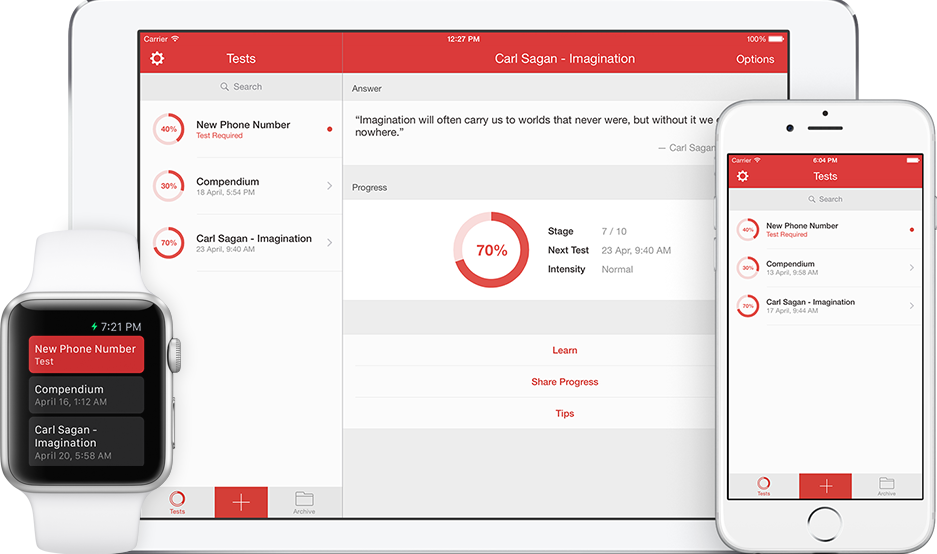This screenshot has height=554, width=937.
Task: Click 30% progress ring on iPhone
Action: 748,268
